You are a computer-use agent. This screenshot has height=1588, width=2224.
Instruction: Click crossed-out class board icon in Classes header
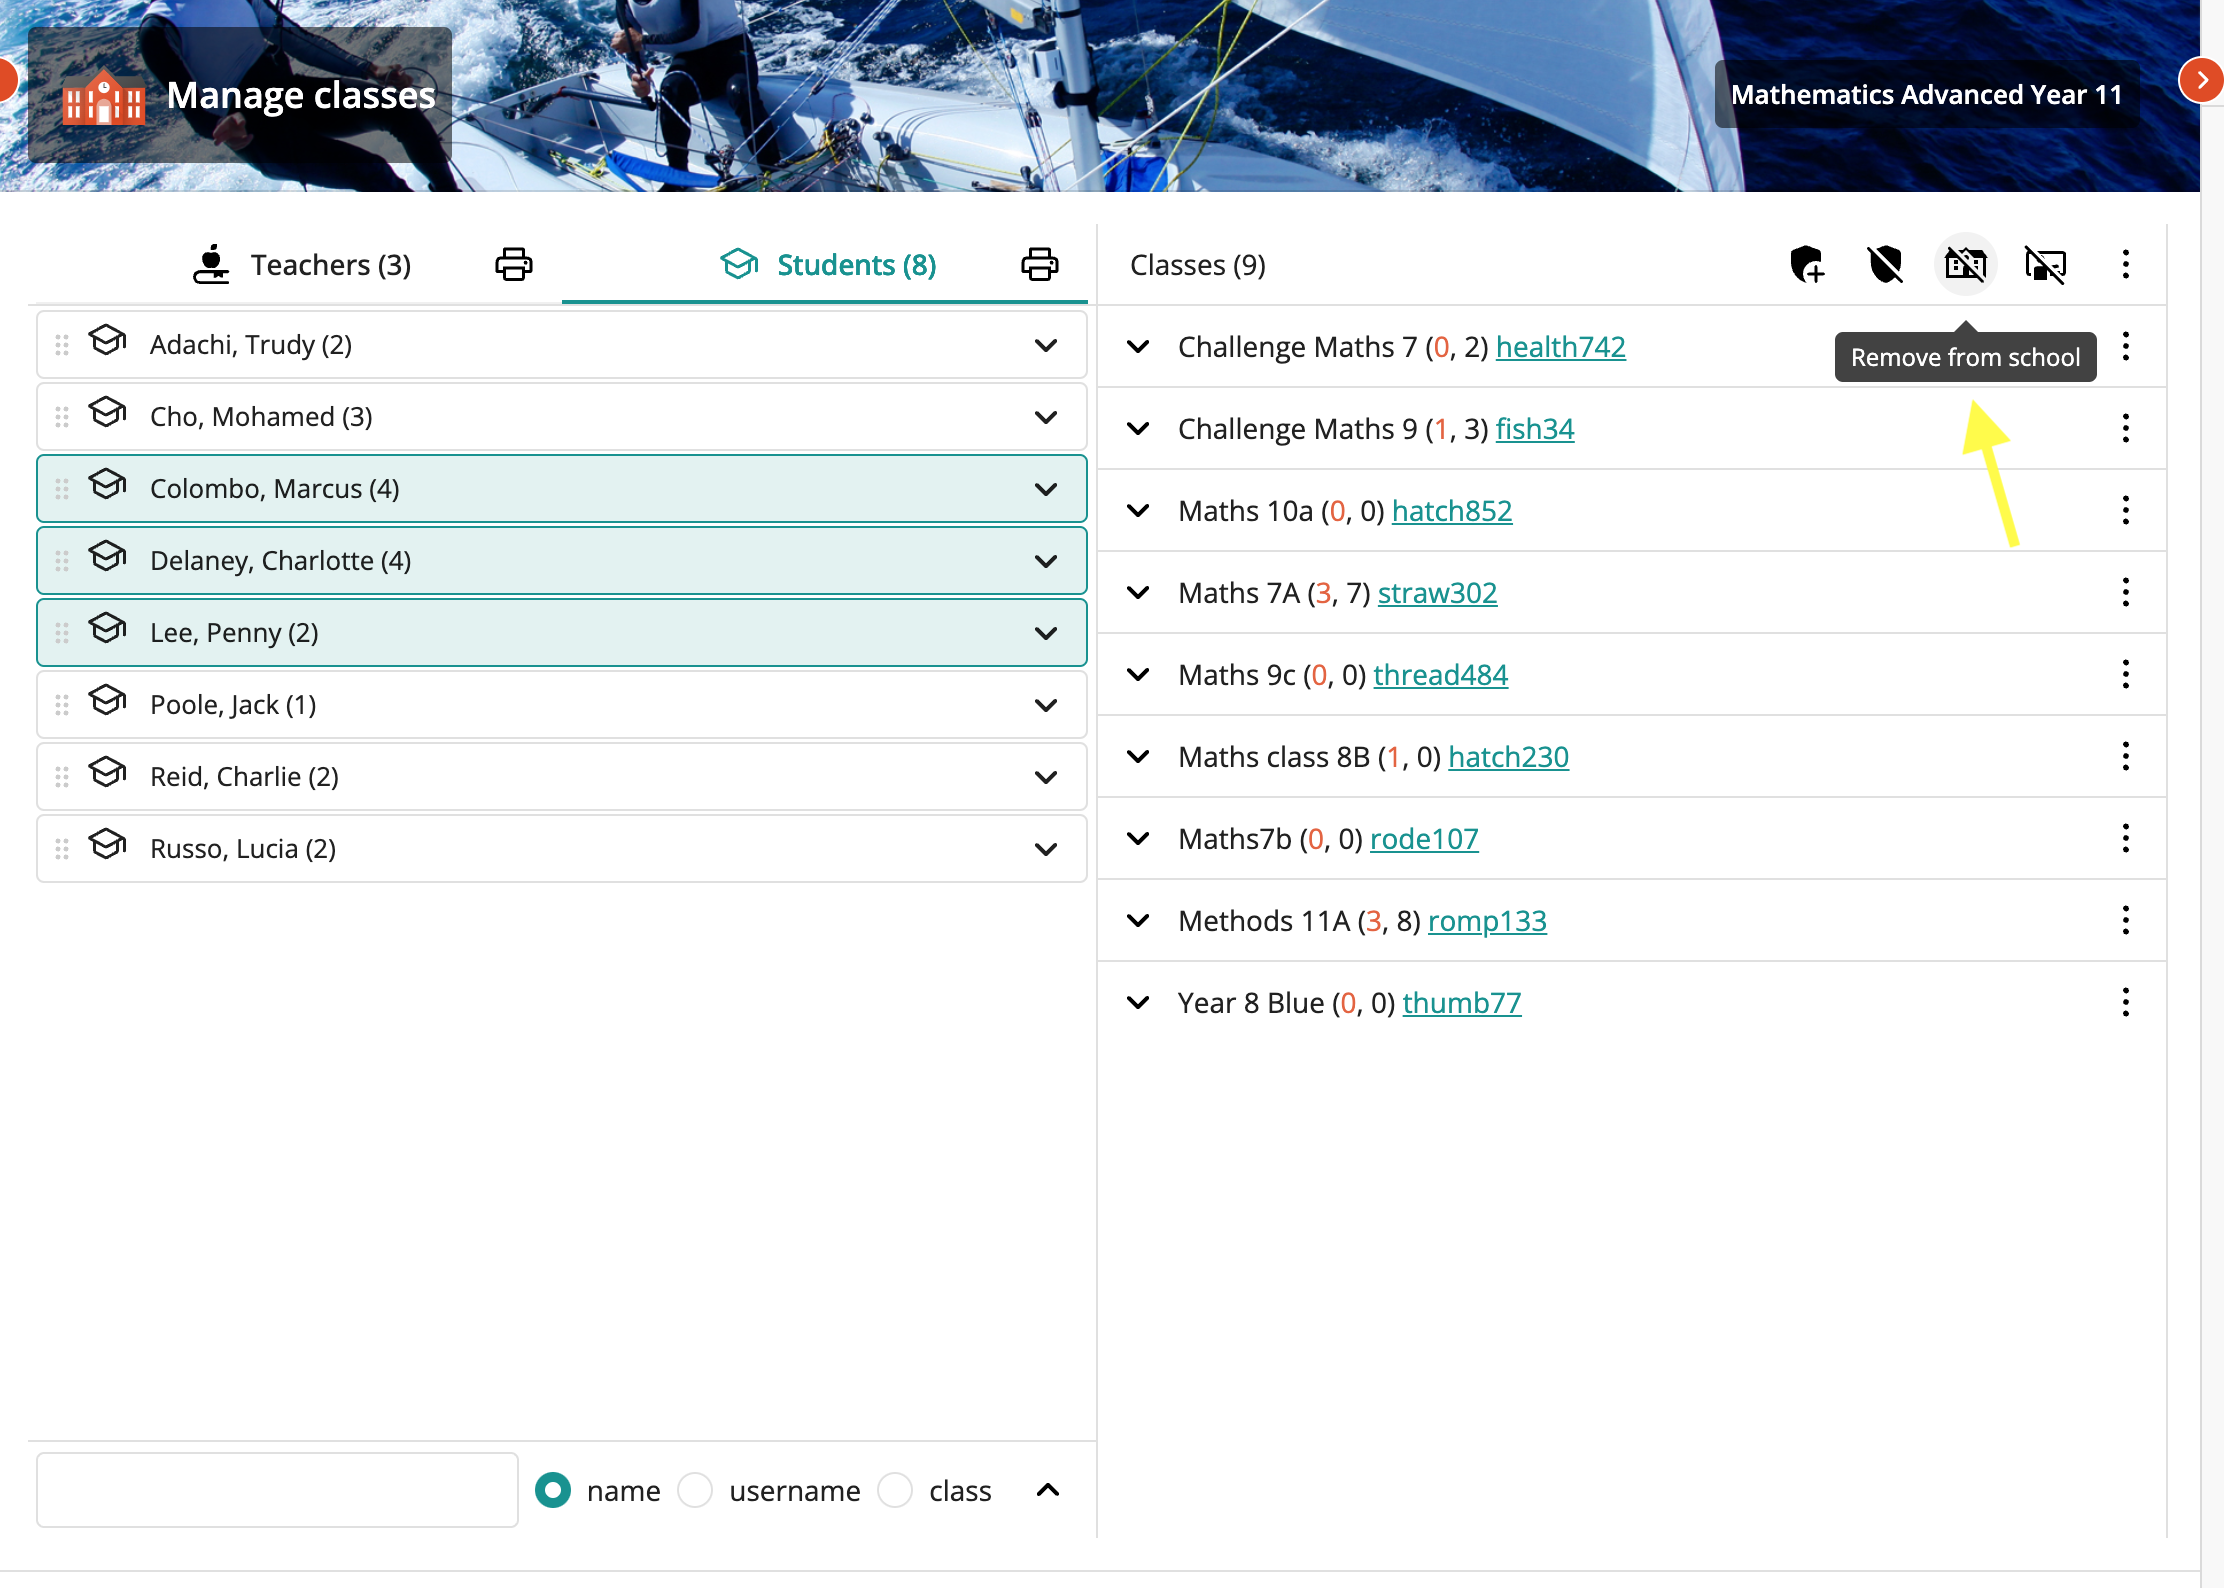[2046, 265]
